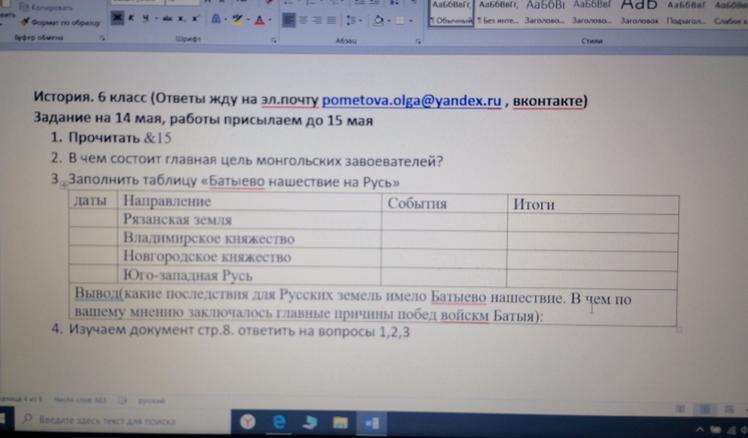This screenshot has width=748, height=438.
Task: Click Copy (Копировать) in clipboard group
Action: 46,7
